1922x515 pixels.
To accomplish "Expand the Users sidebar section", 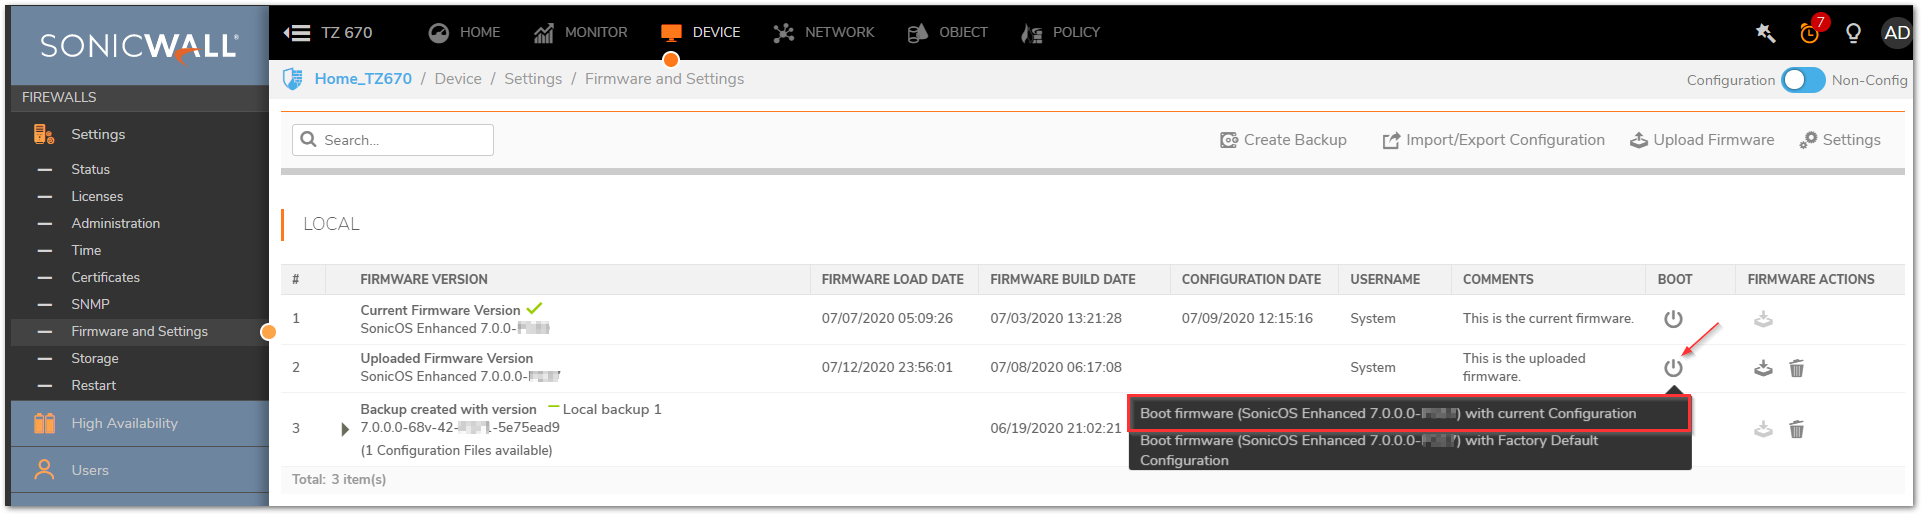I will pos(90,470).
